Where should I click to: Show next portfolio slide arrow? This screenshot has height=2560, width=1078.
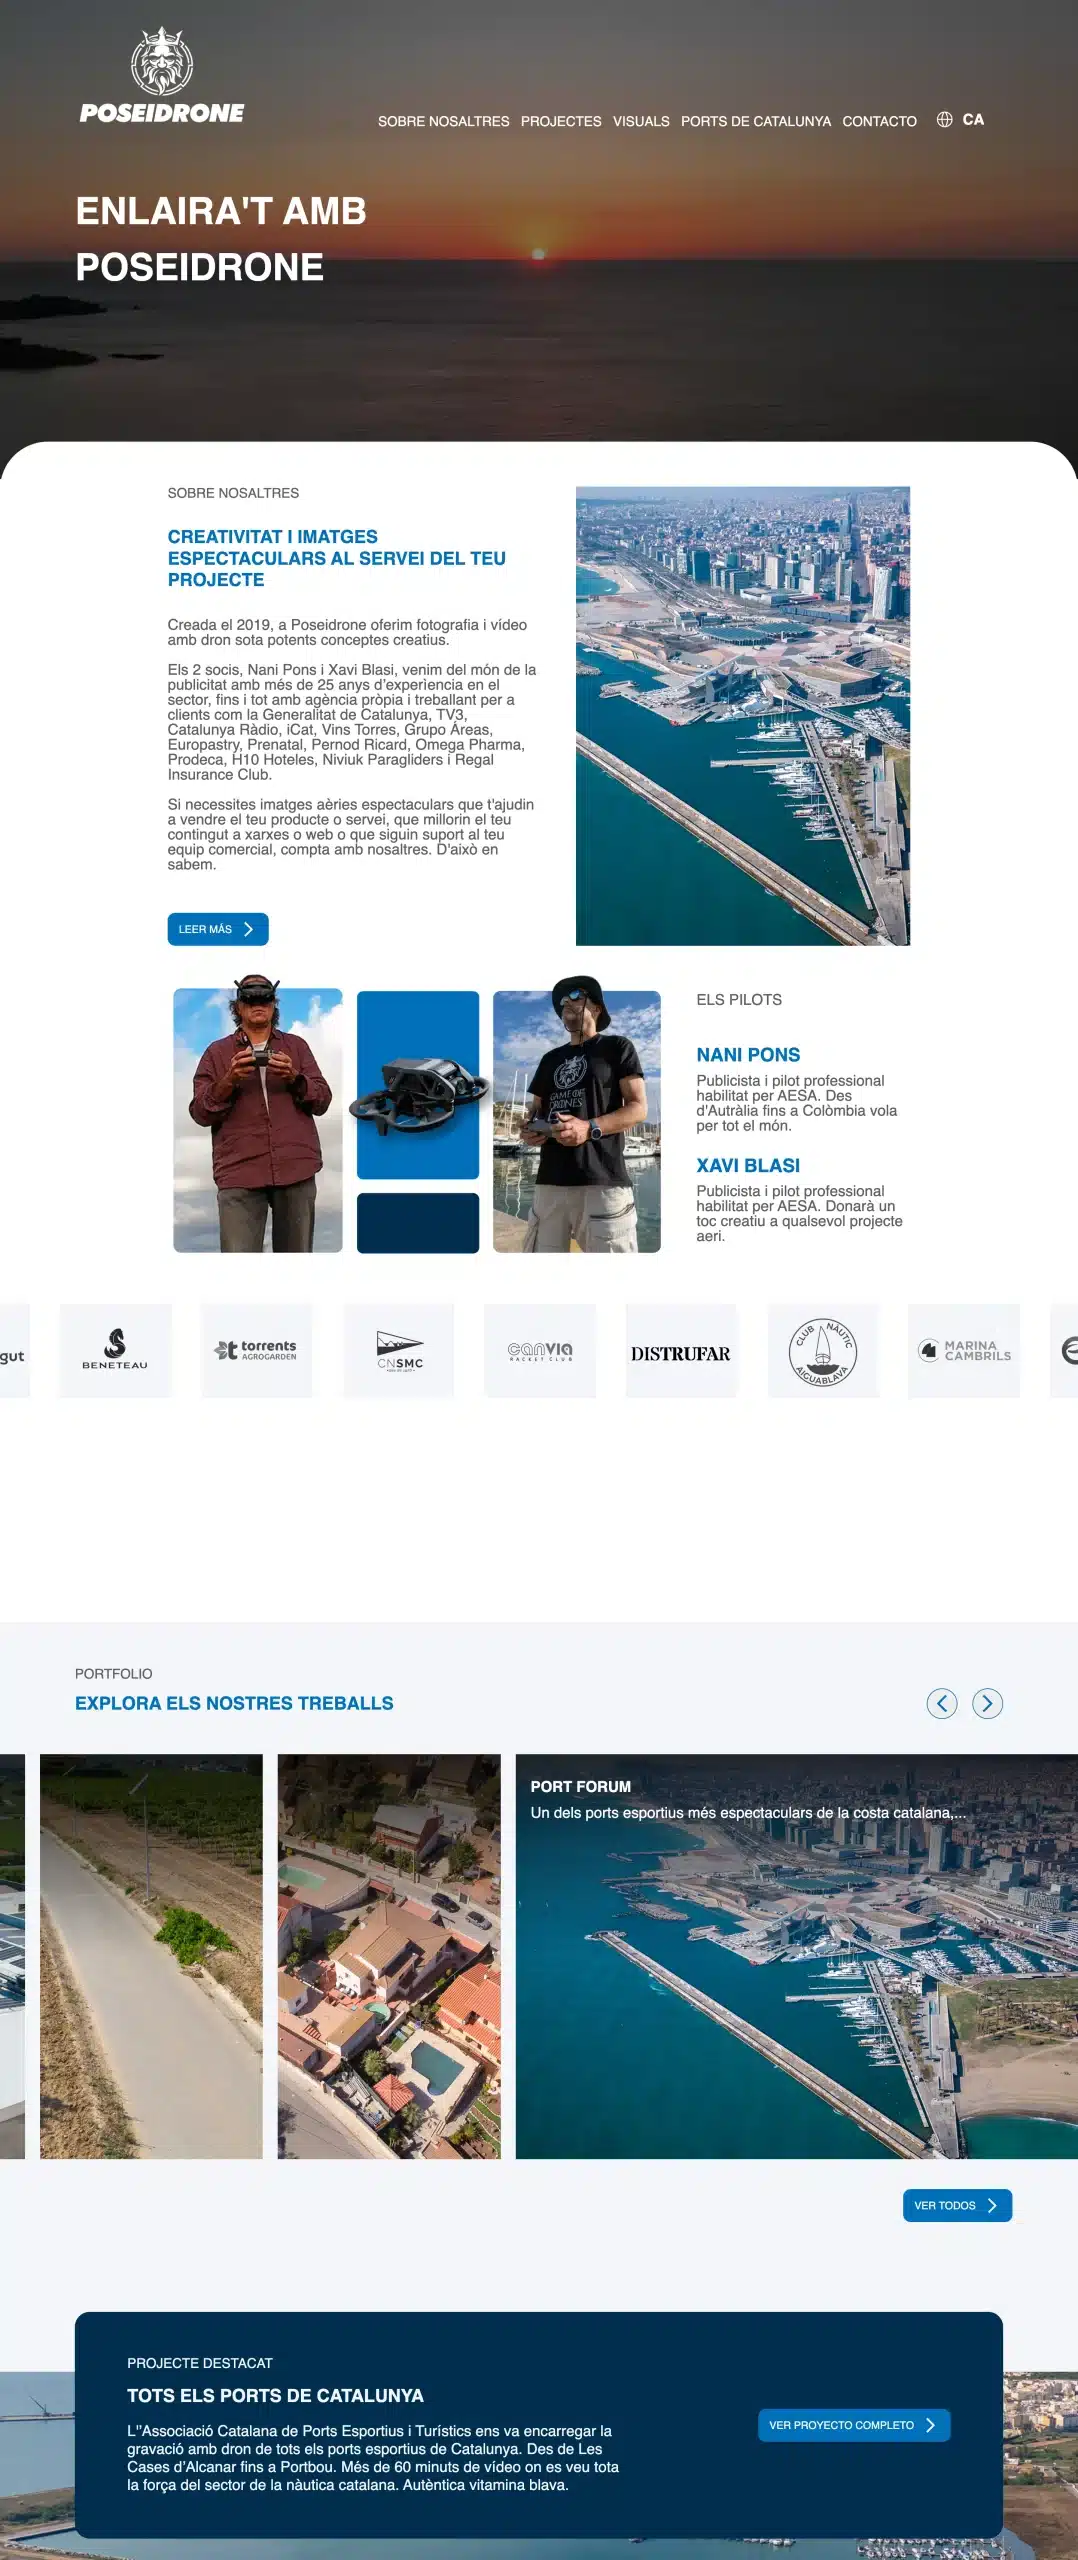click(x=987, y=1703)
